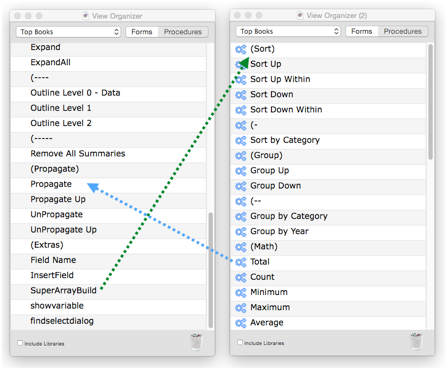Viewport: 448px width, 370px height.
Task: Click the gear icon next to Sort Down
Action: pos(241,95)
